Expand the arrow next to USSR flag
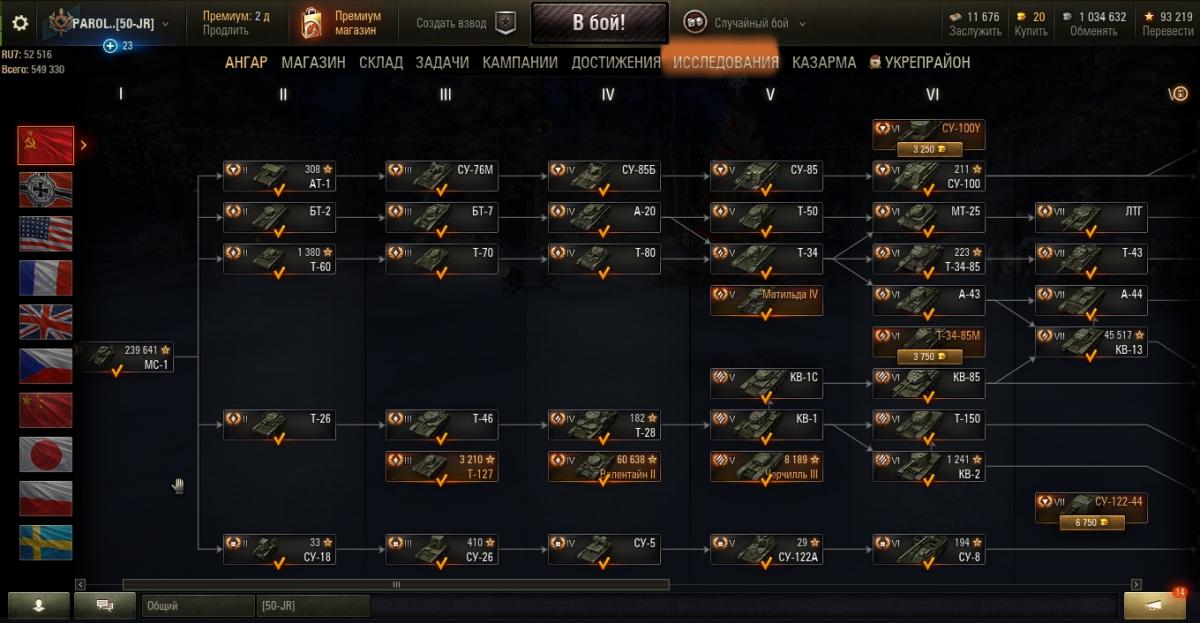 tap(84, 145)
